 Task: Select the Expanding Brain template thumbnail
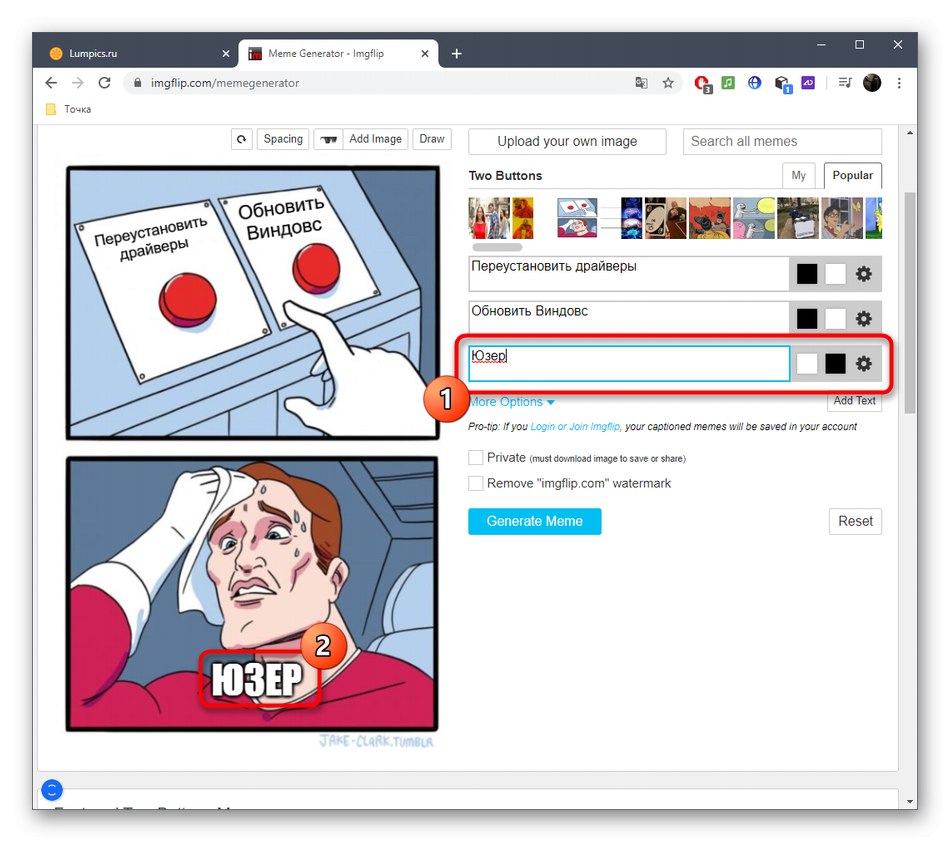631,218
